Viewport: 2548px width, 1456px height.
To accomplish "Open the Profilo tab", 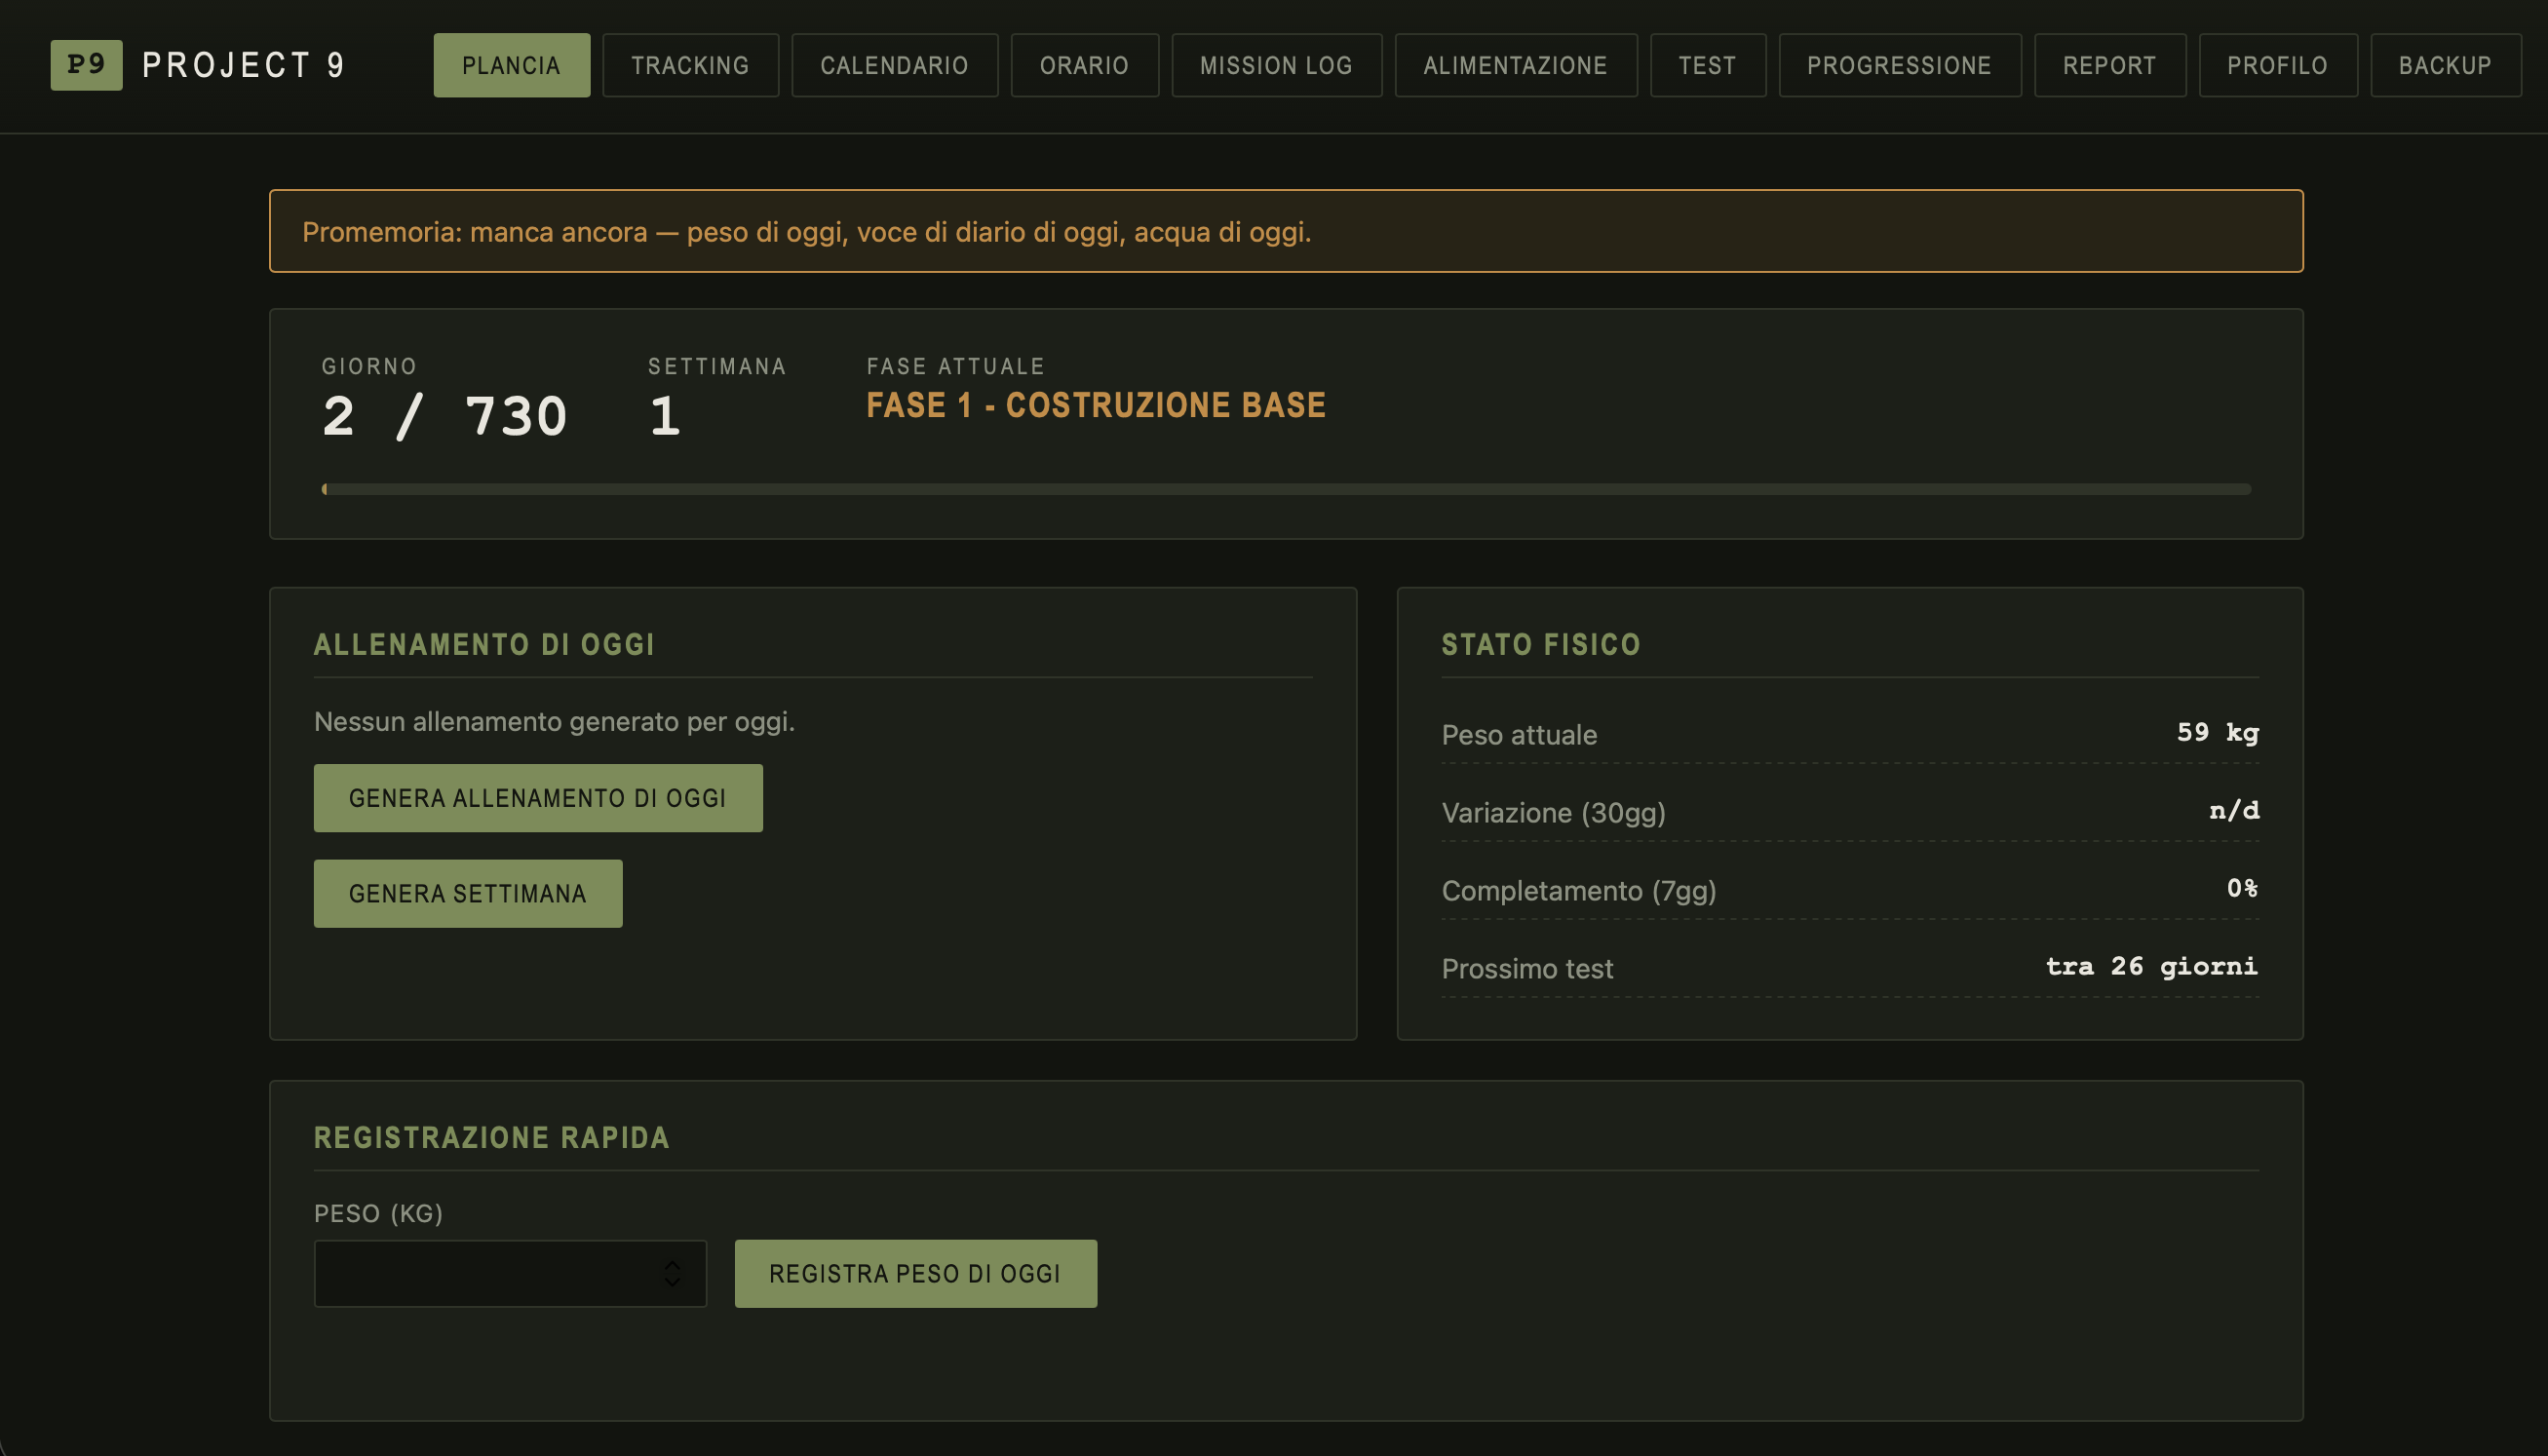I will pos(2277,65).
